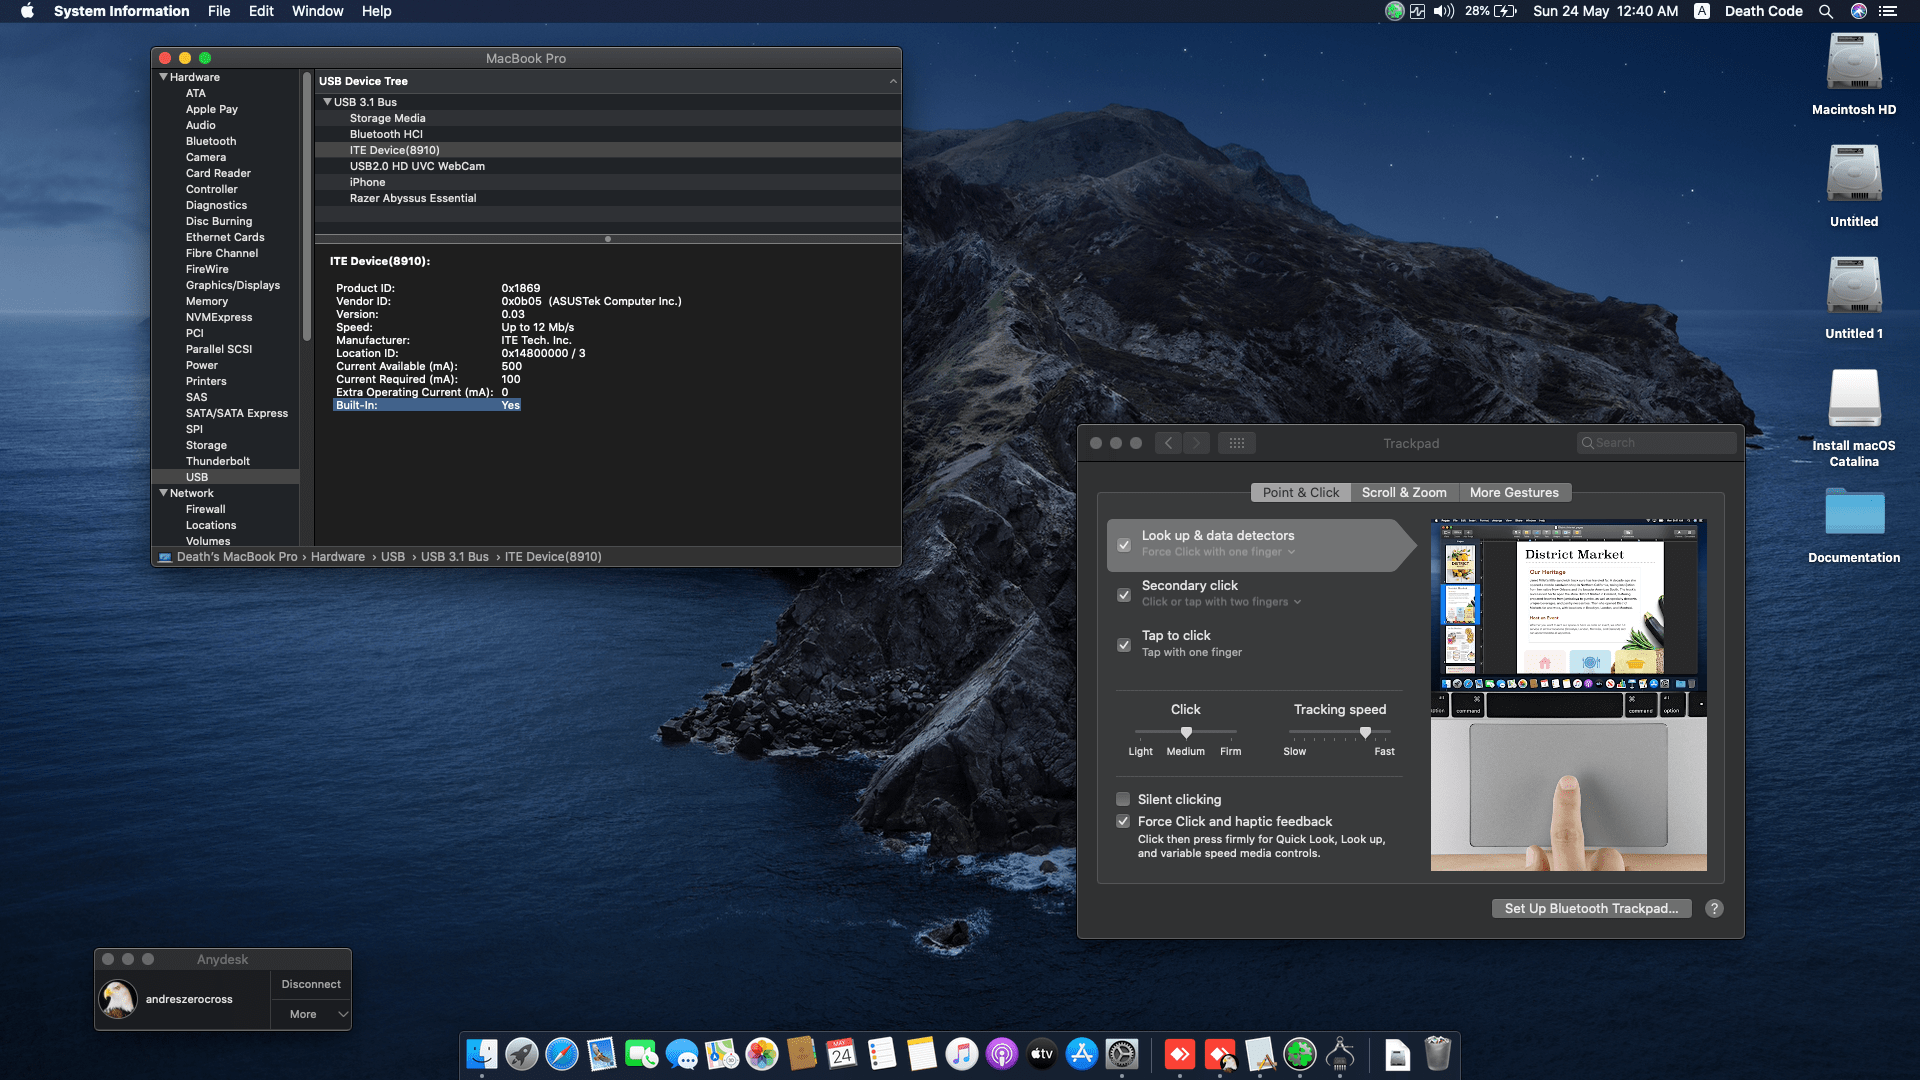Toggle Look up & data detectors checkbox
Image resolution: width=1920 pixels, height=1080 pixels.
tap(1124, 545)
